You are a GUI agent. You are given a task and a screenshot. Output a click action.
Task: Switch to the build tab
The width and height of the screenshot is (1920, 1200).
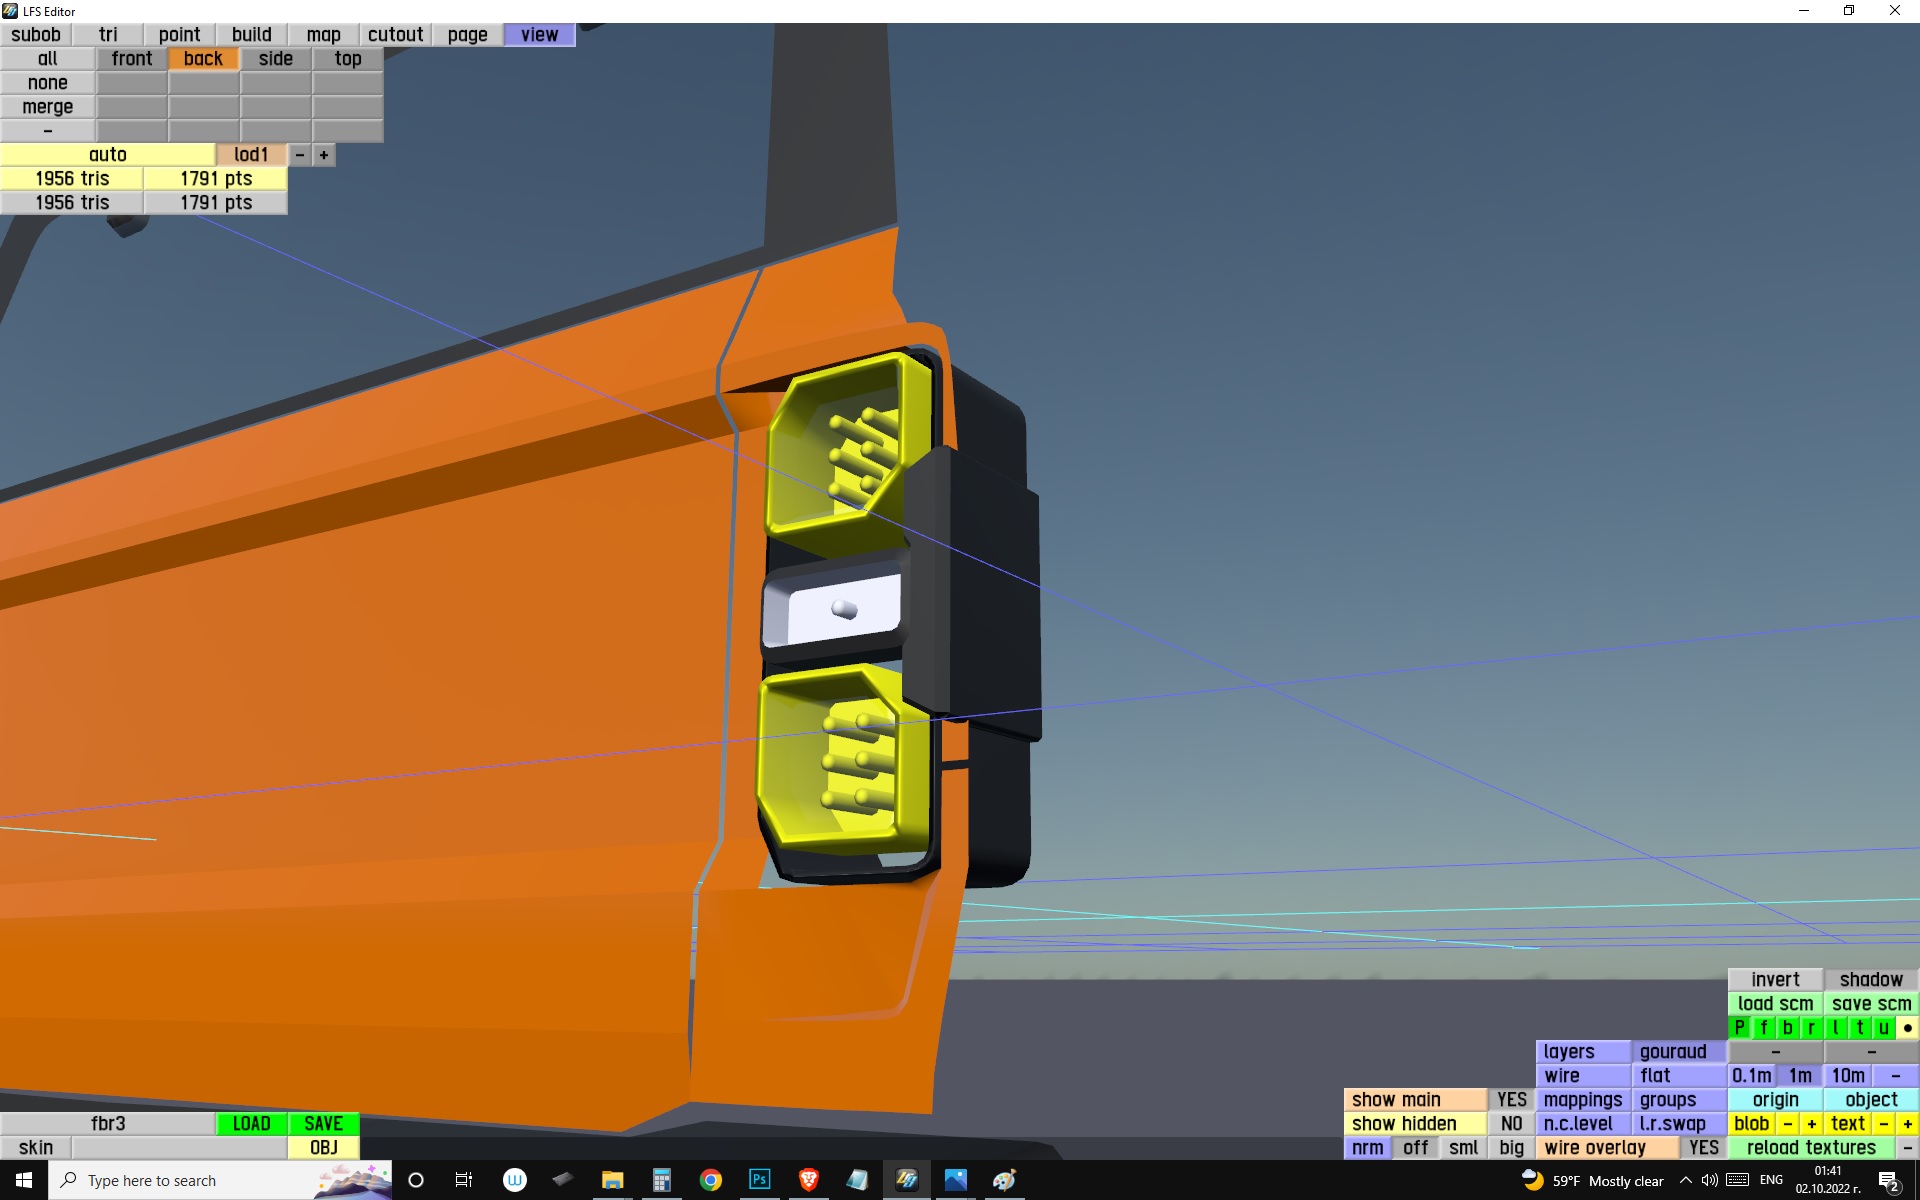point(251,35)
